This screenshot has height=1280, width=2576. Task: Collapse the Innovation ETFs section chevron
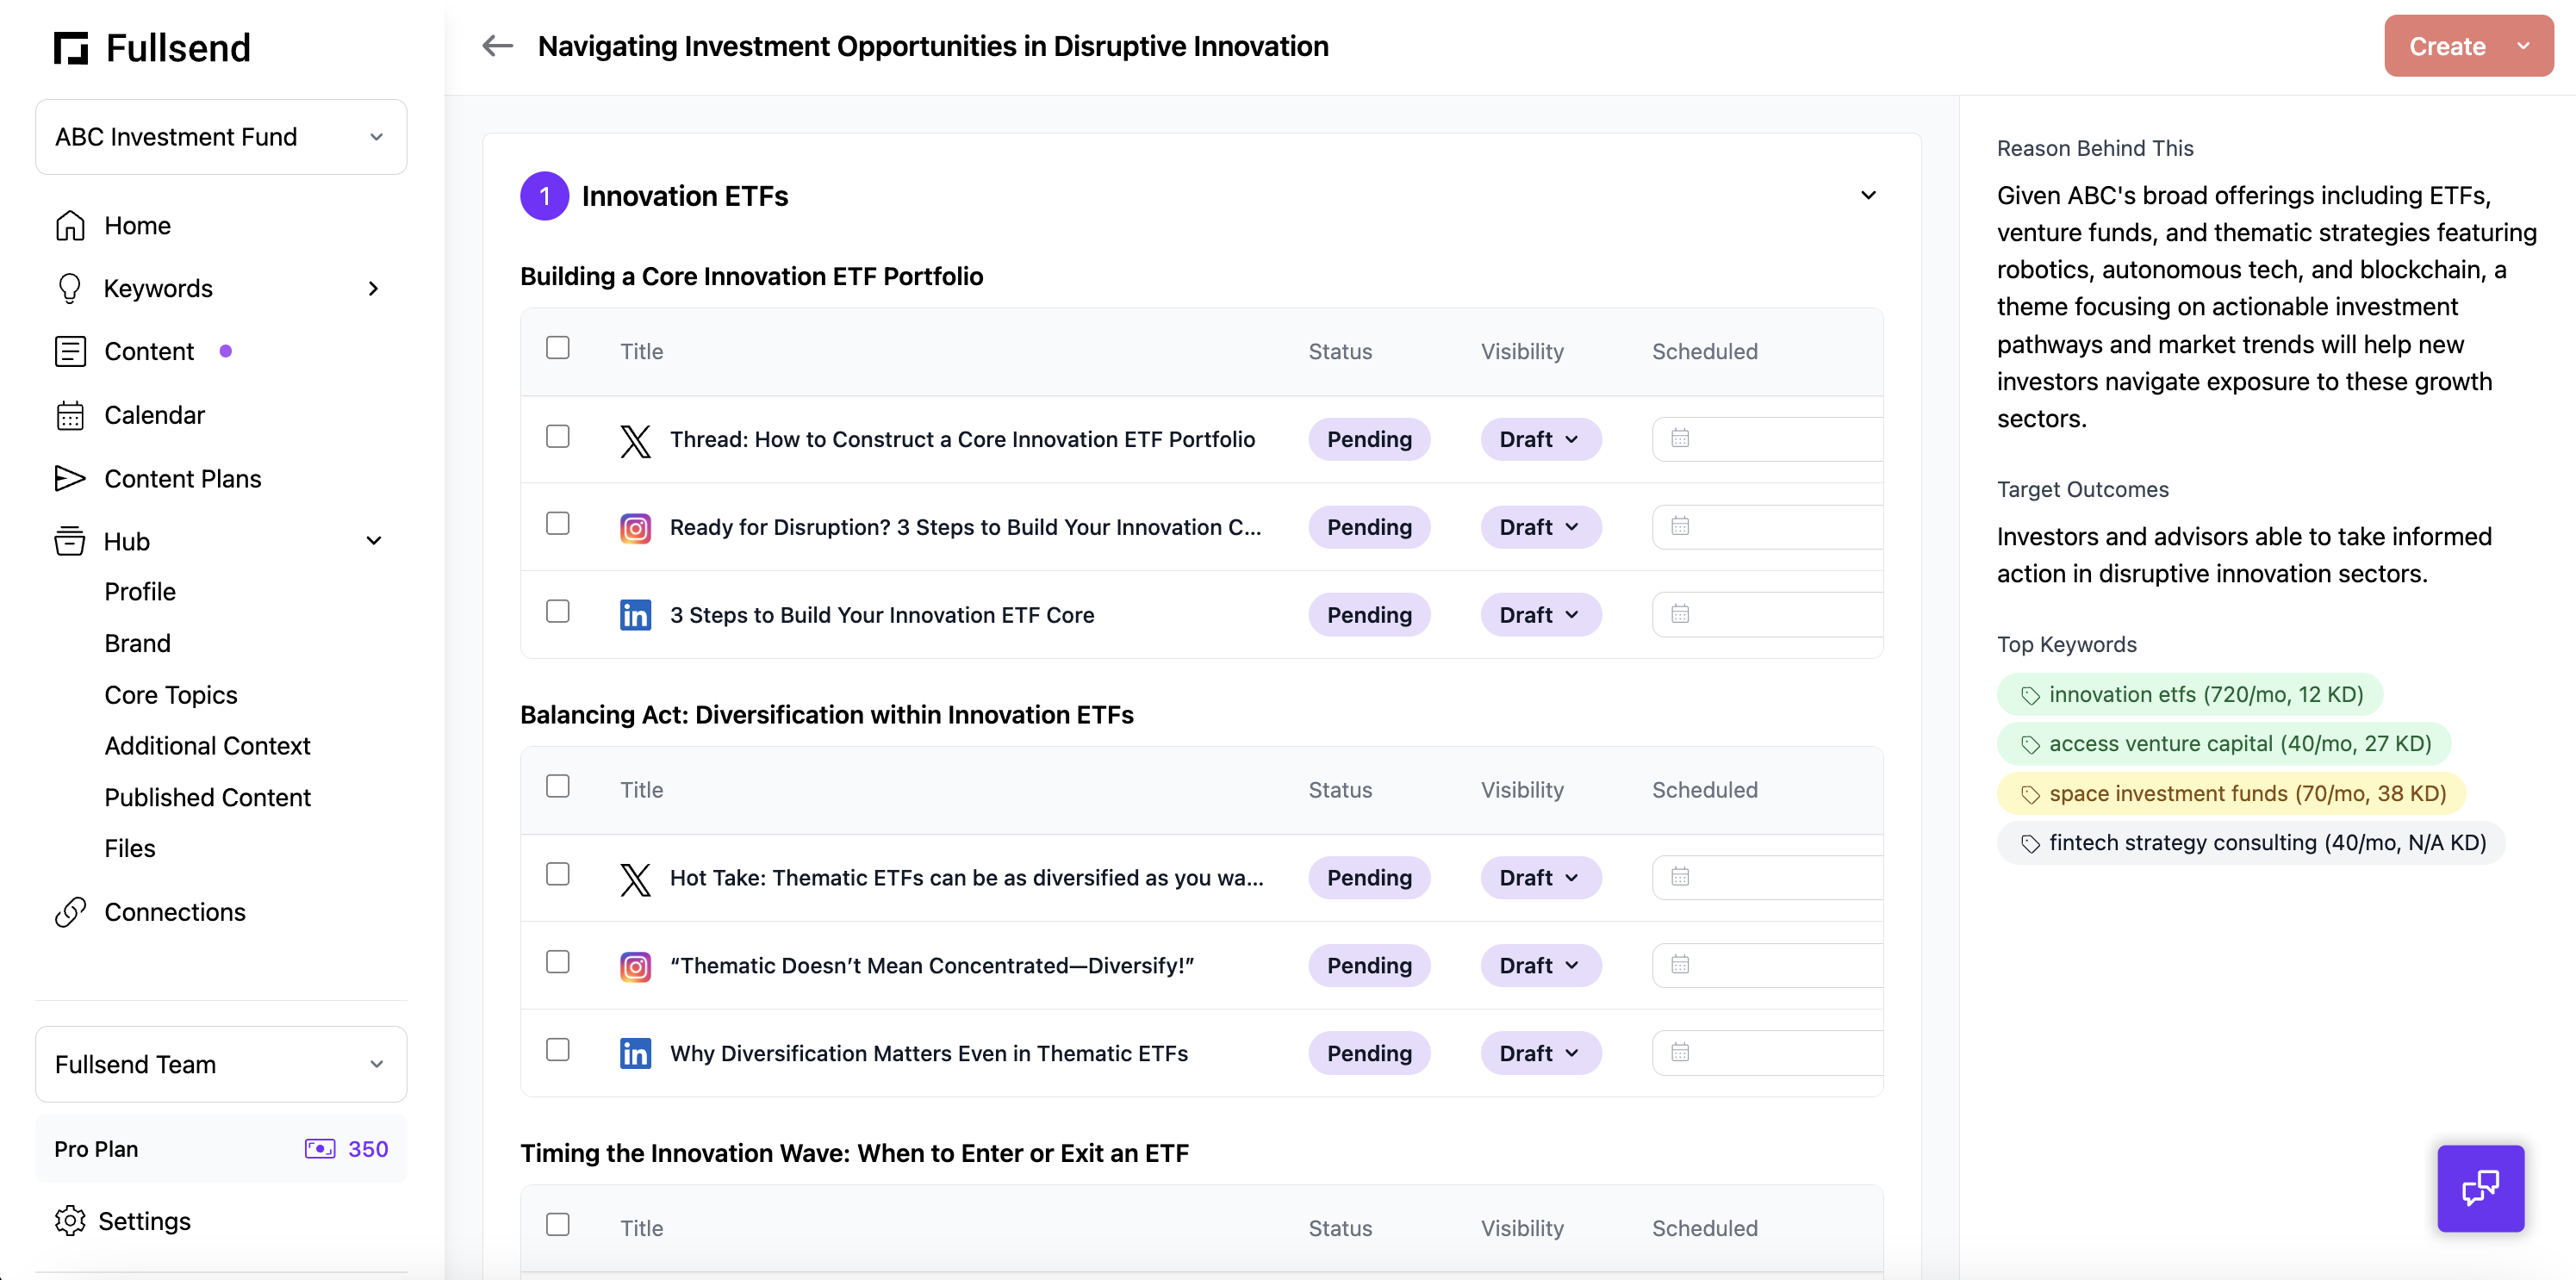(1868, 195)
